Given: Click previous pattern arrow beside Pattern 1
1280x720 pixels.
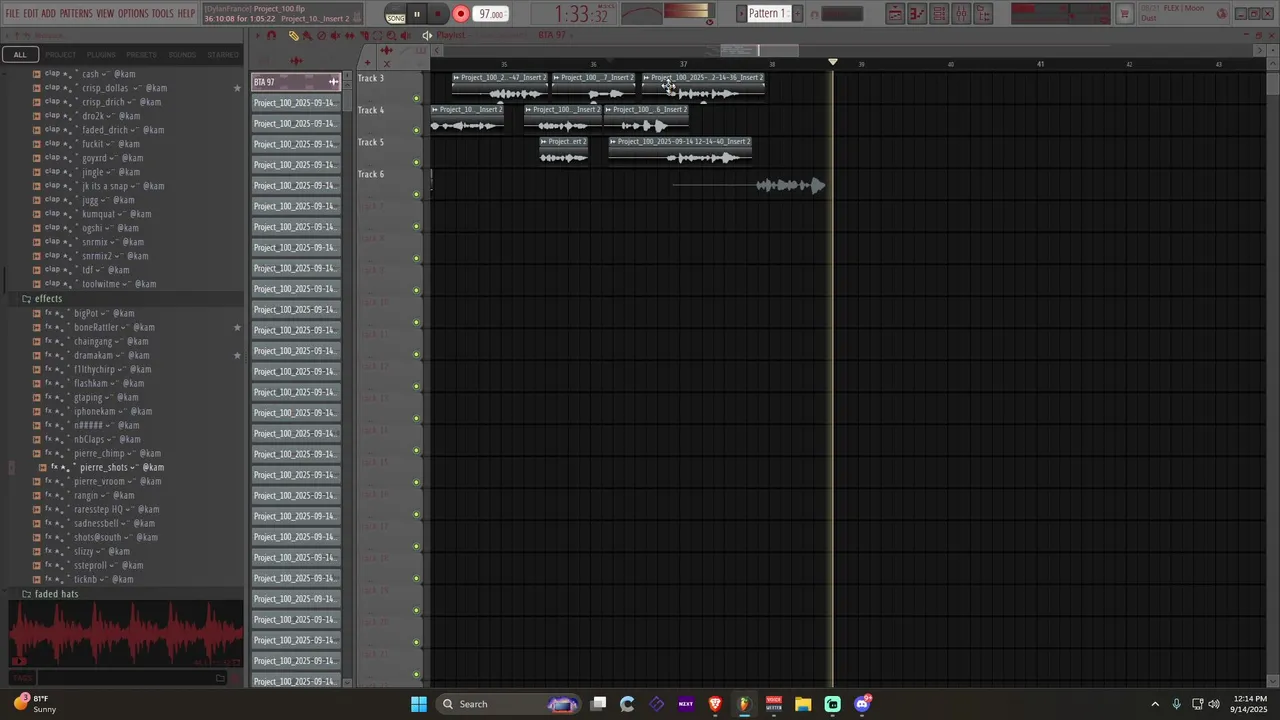Looking at the screenshot, I should (x=741, y=14).
